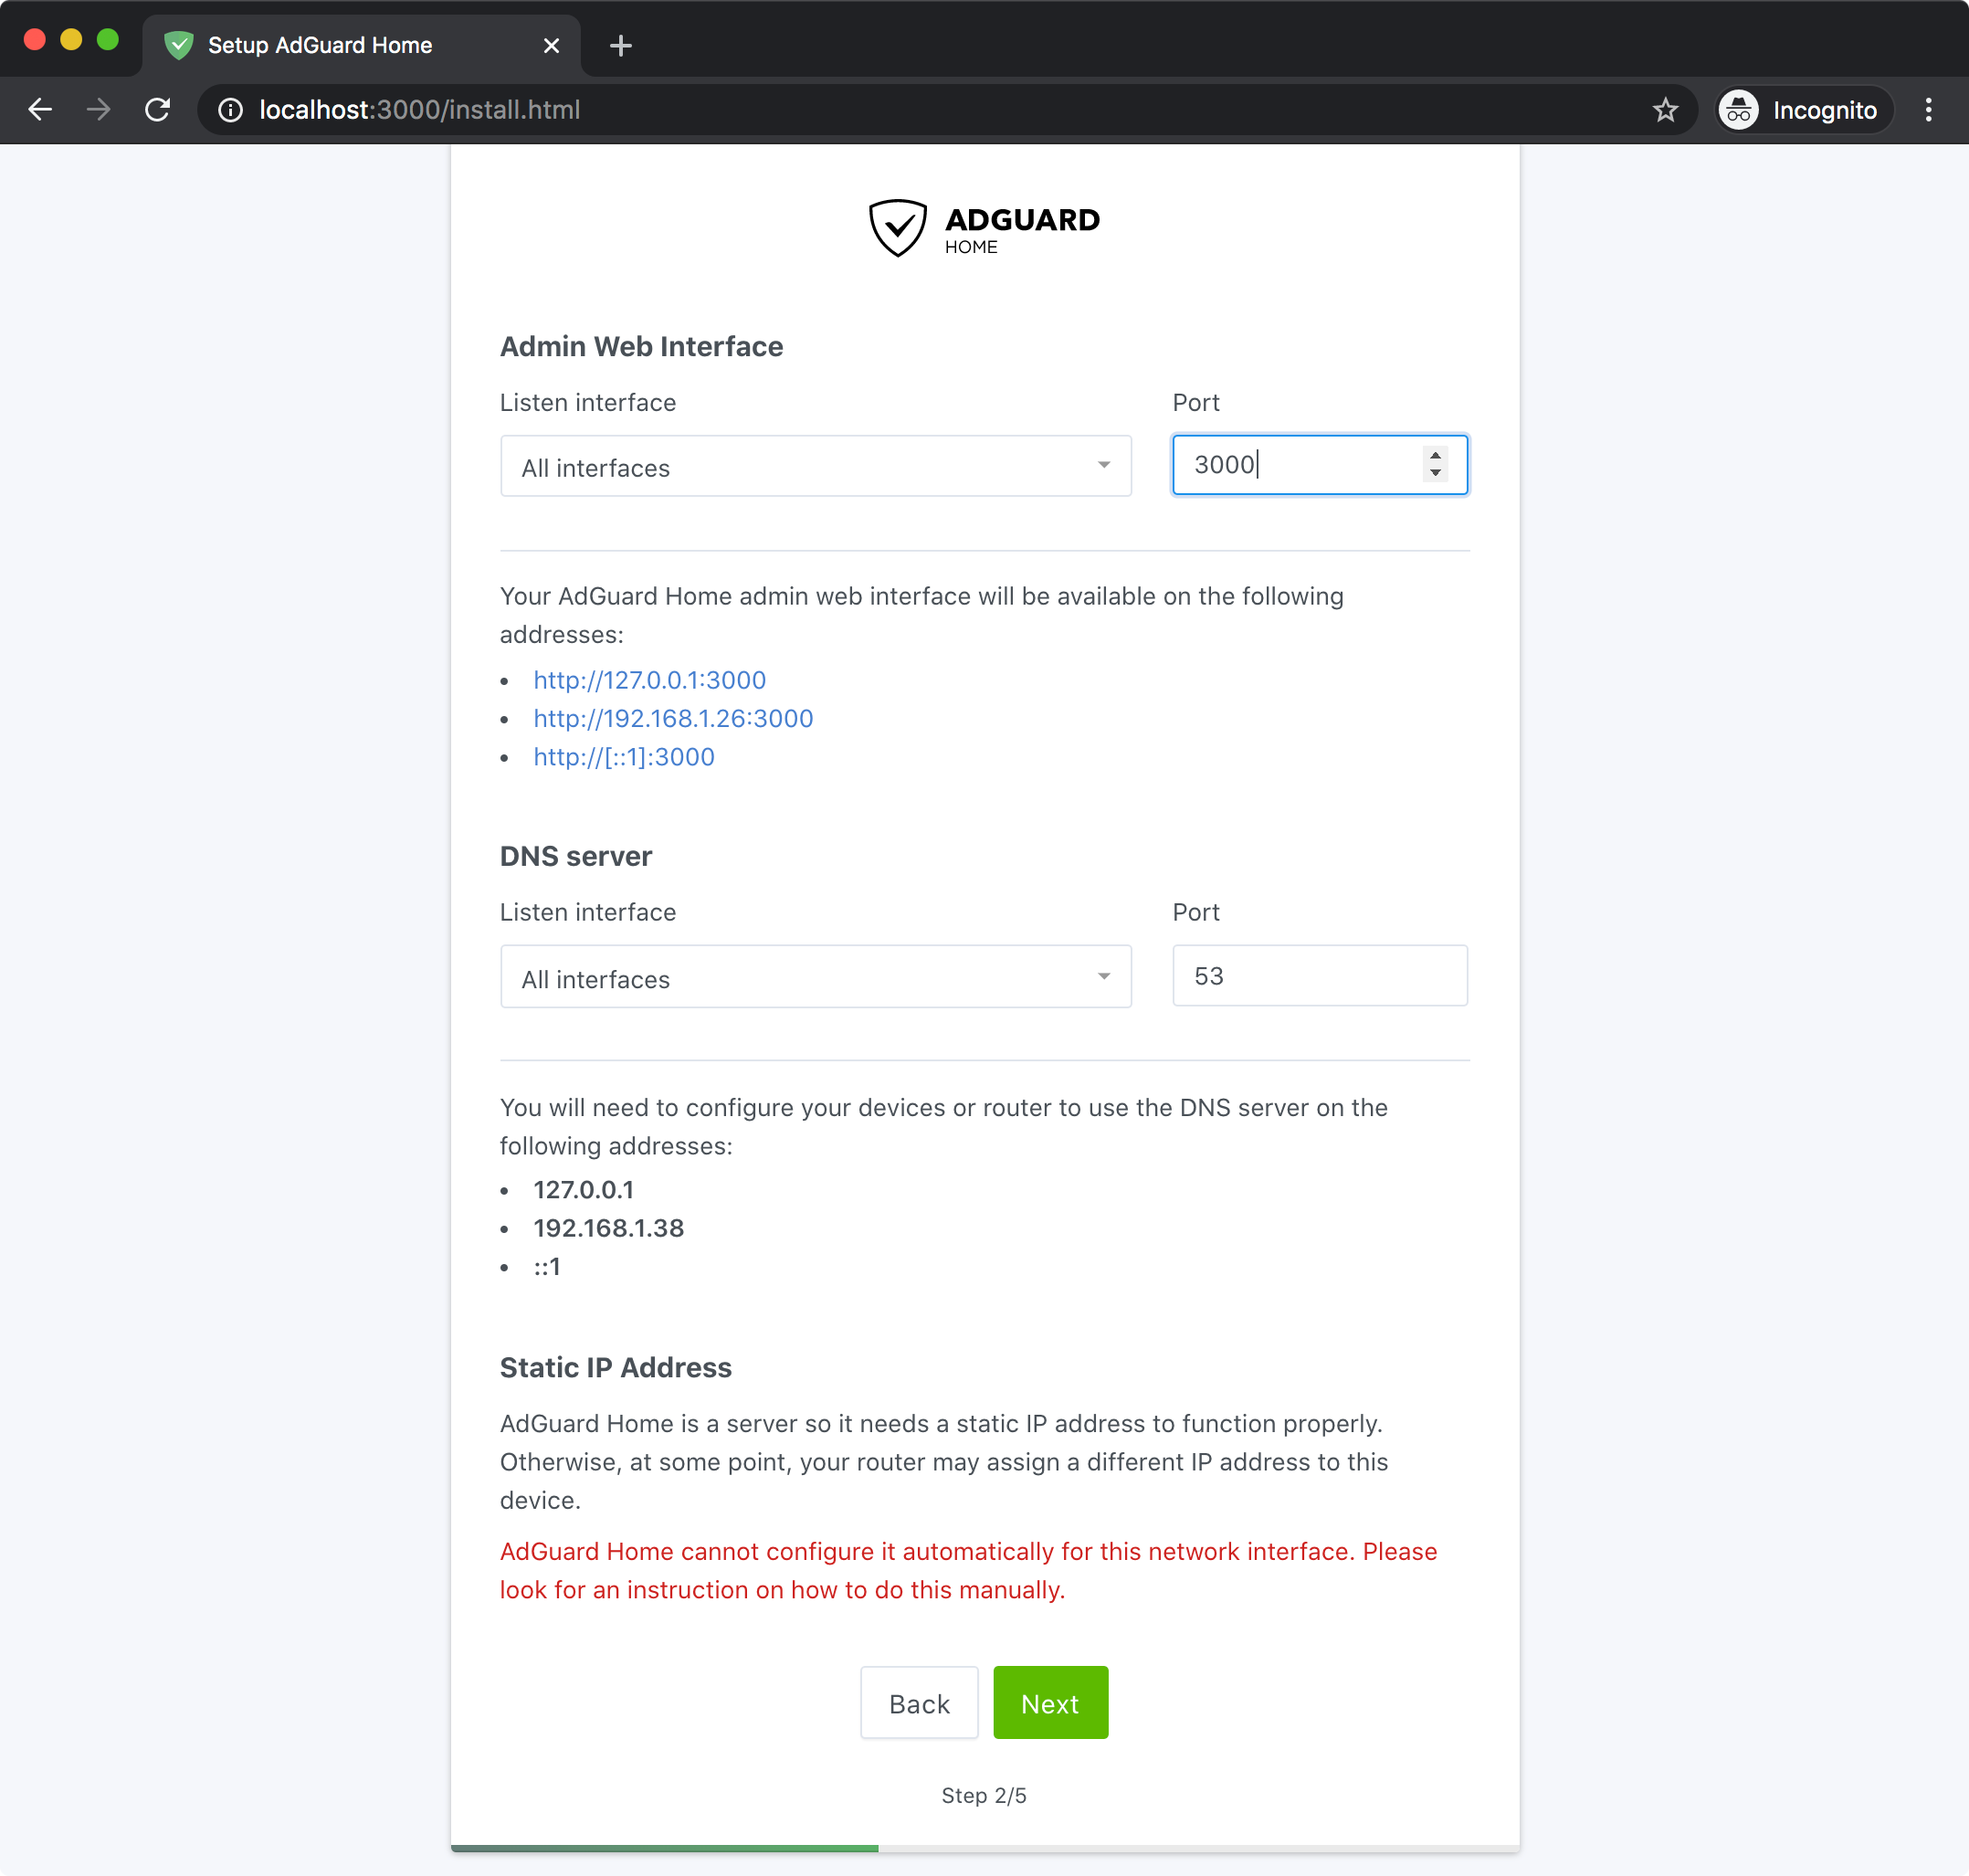The image size is (1969, 1876).
Task: Focus the DNS server port field
Action: [1320, 976]
